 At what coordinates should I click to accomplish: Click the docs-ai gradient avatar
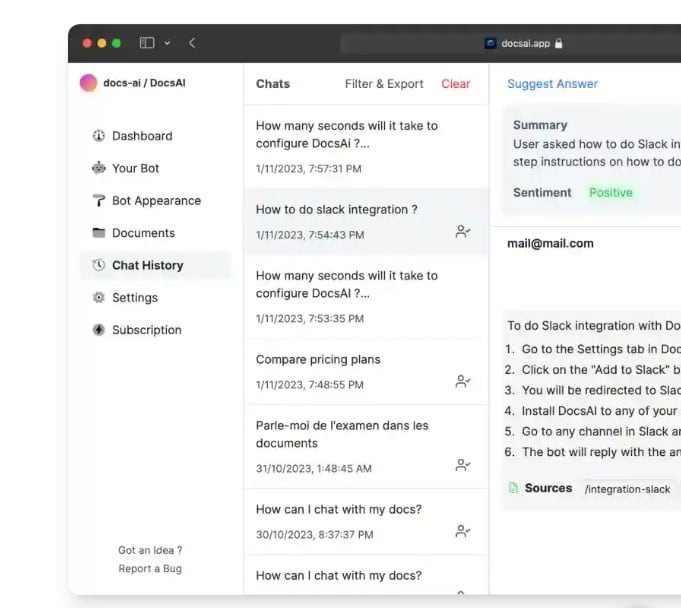tap(88, 83)
